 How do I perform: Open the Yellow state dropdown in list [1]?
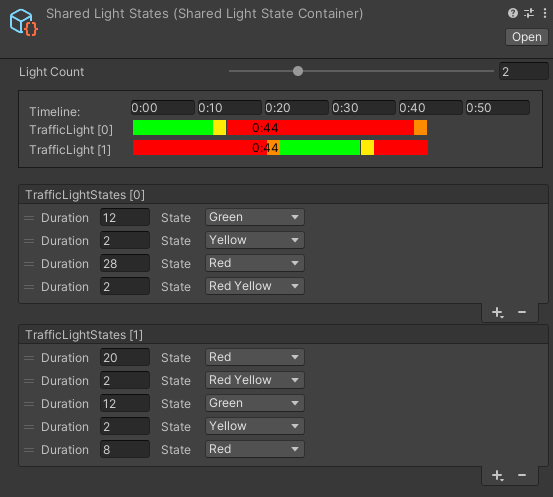tap(255, 426)
